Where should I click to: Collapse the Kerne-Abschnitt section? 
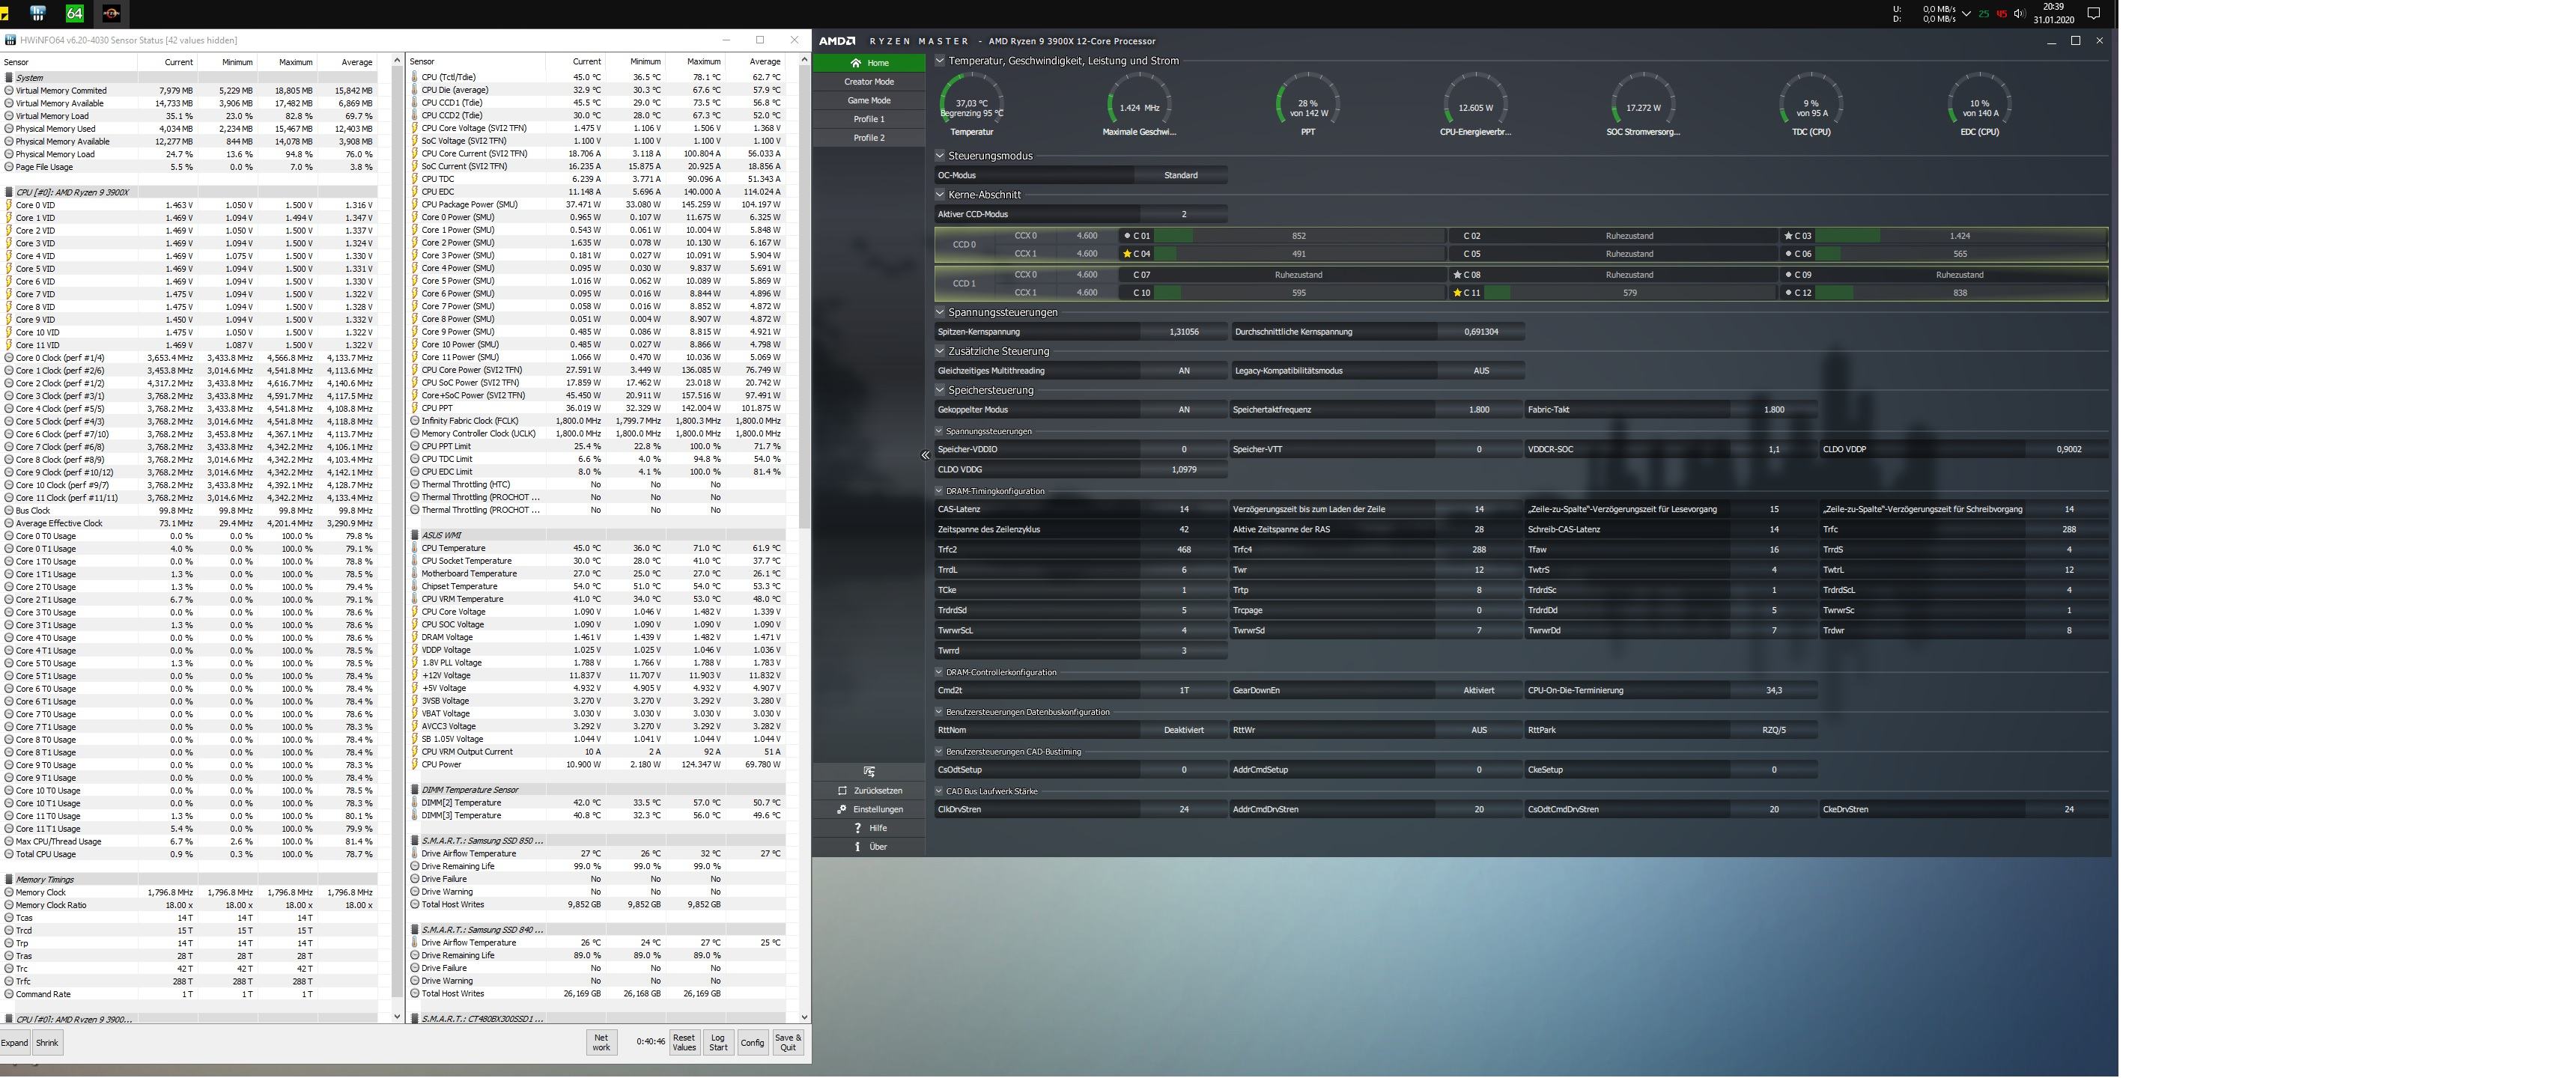[940, 195]
